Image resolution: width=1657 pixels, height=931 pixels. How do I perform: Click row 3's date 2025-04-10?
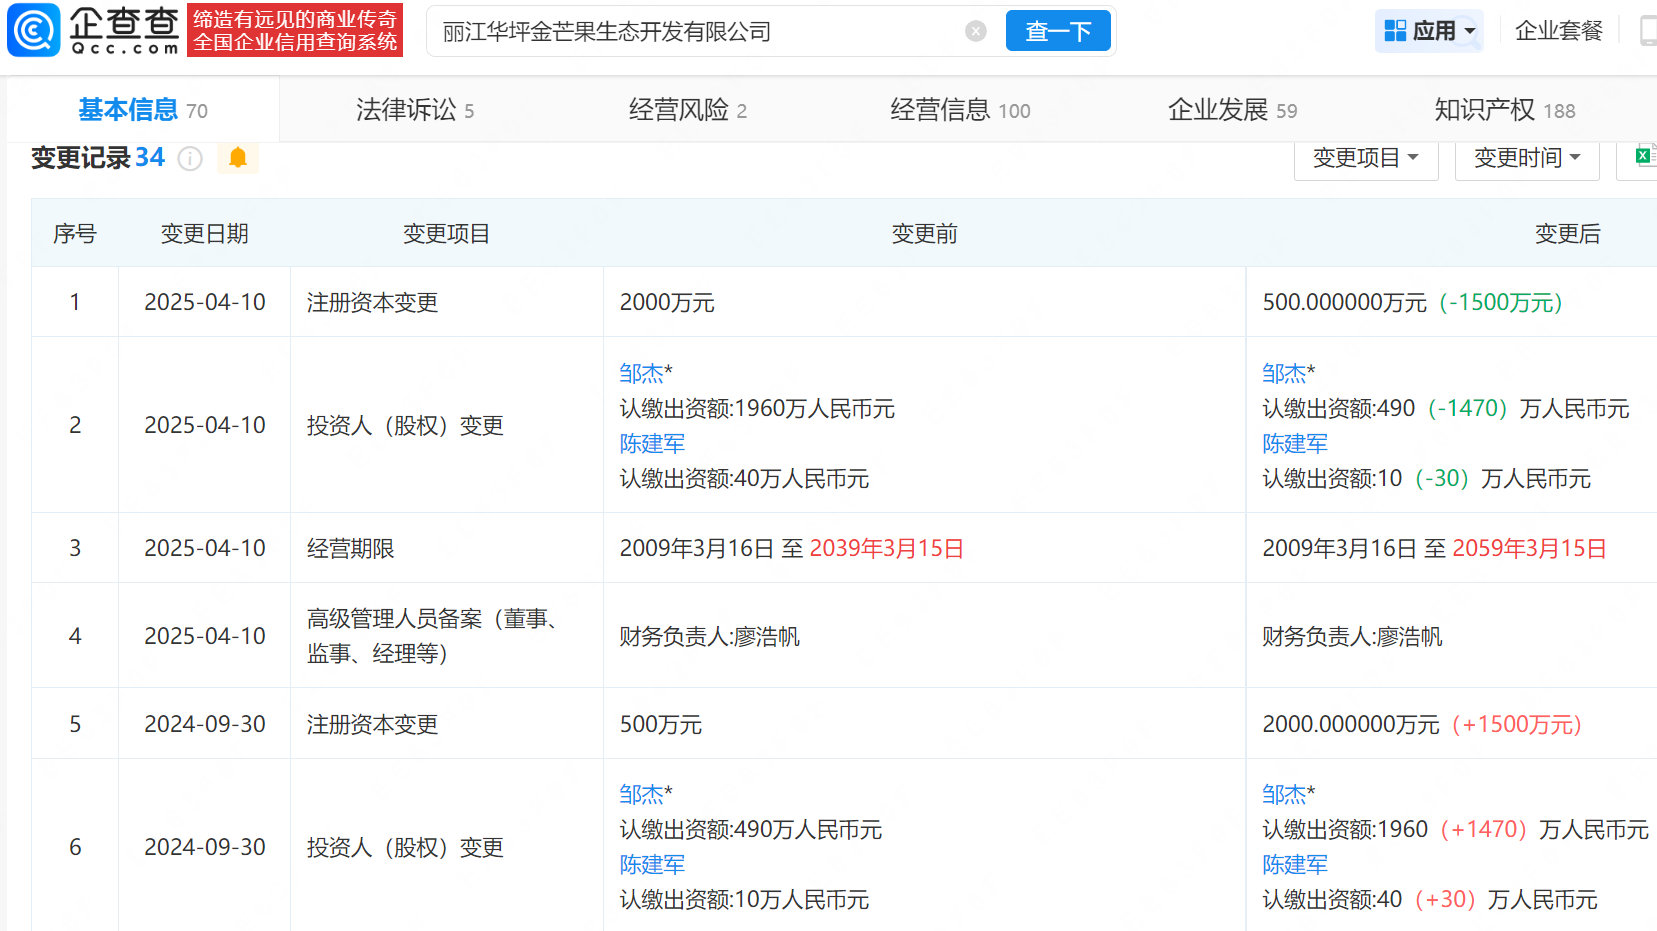tap(205, 548)
